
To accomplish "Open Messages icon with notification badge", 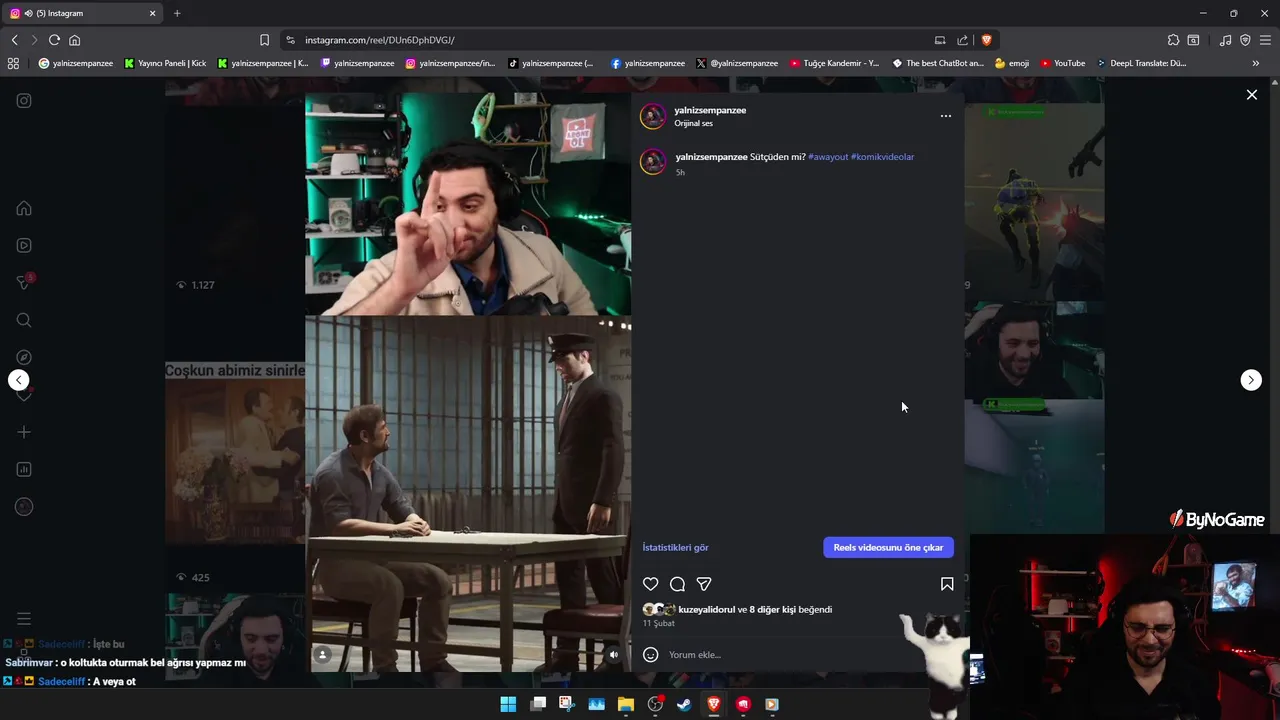I will pyautogui.click(x=24, y=283).
